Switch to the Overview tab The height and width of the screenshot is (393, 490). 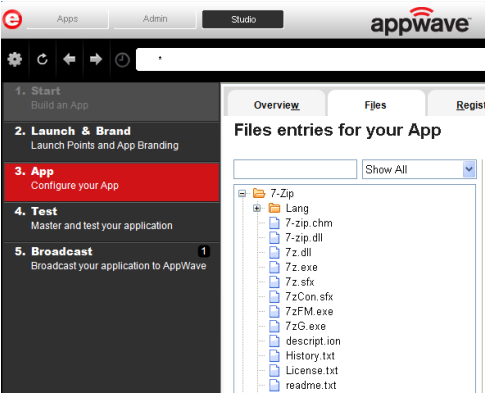(276, 105)
